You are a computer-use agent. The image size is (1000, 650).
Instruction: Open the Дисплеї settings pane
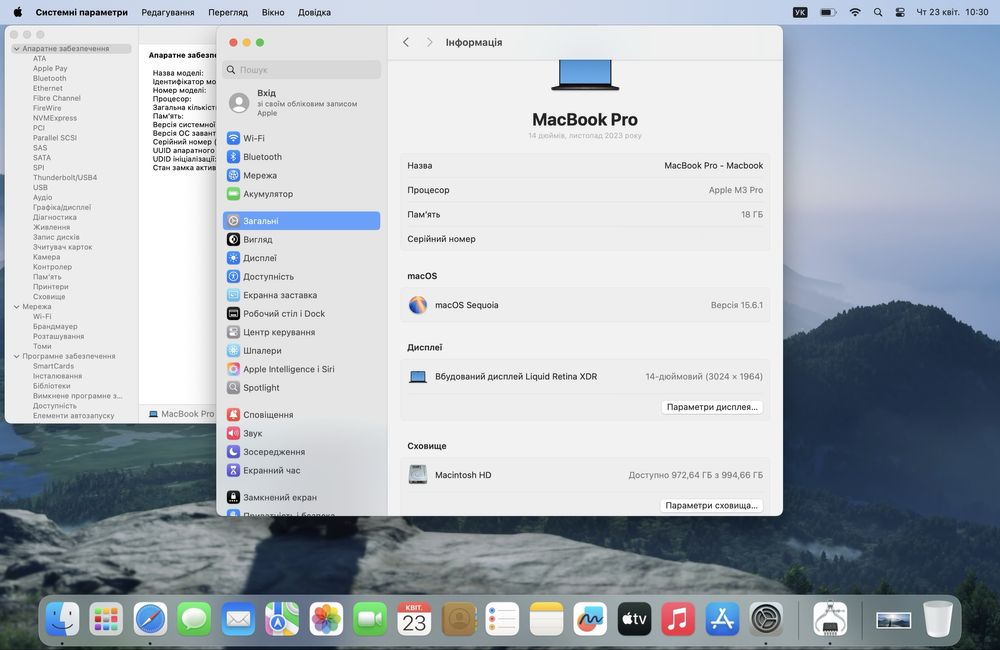[x=302, y=258]
